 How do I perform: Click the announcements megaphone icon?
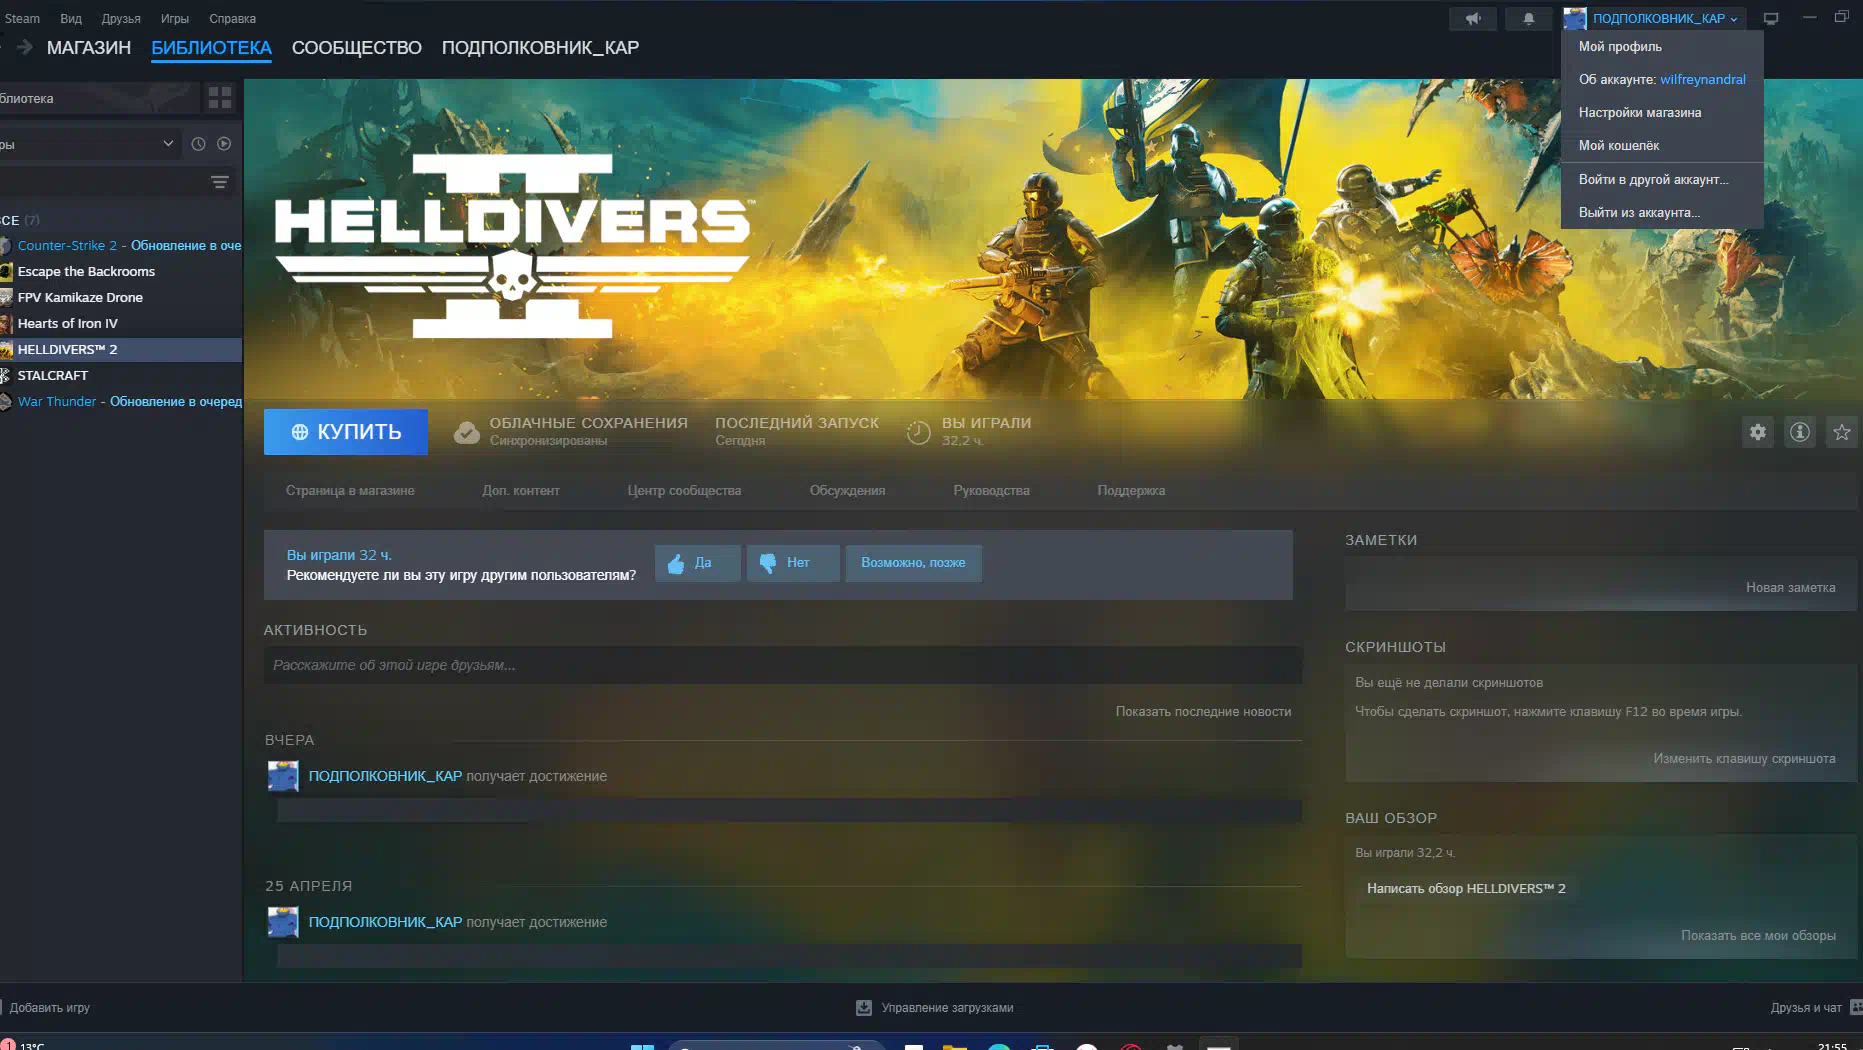point(1472,19)
